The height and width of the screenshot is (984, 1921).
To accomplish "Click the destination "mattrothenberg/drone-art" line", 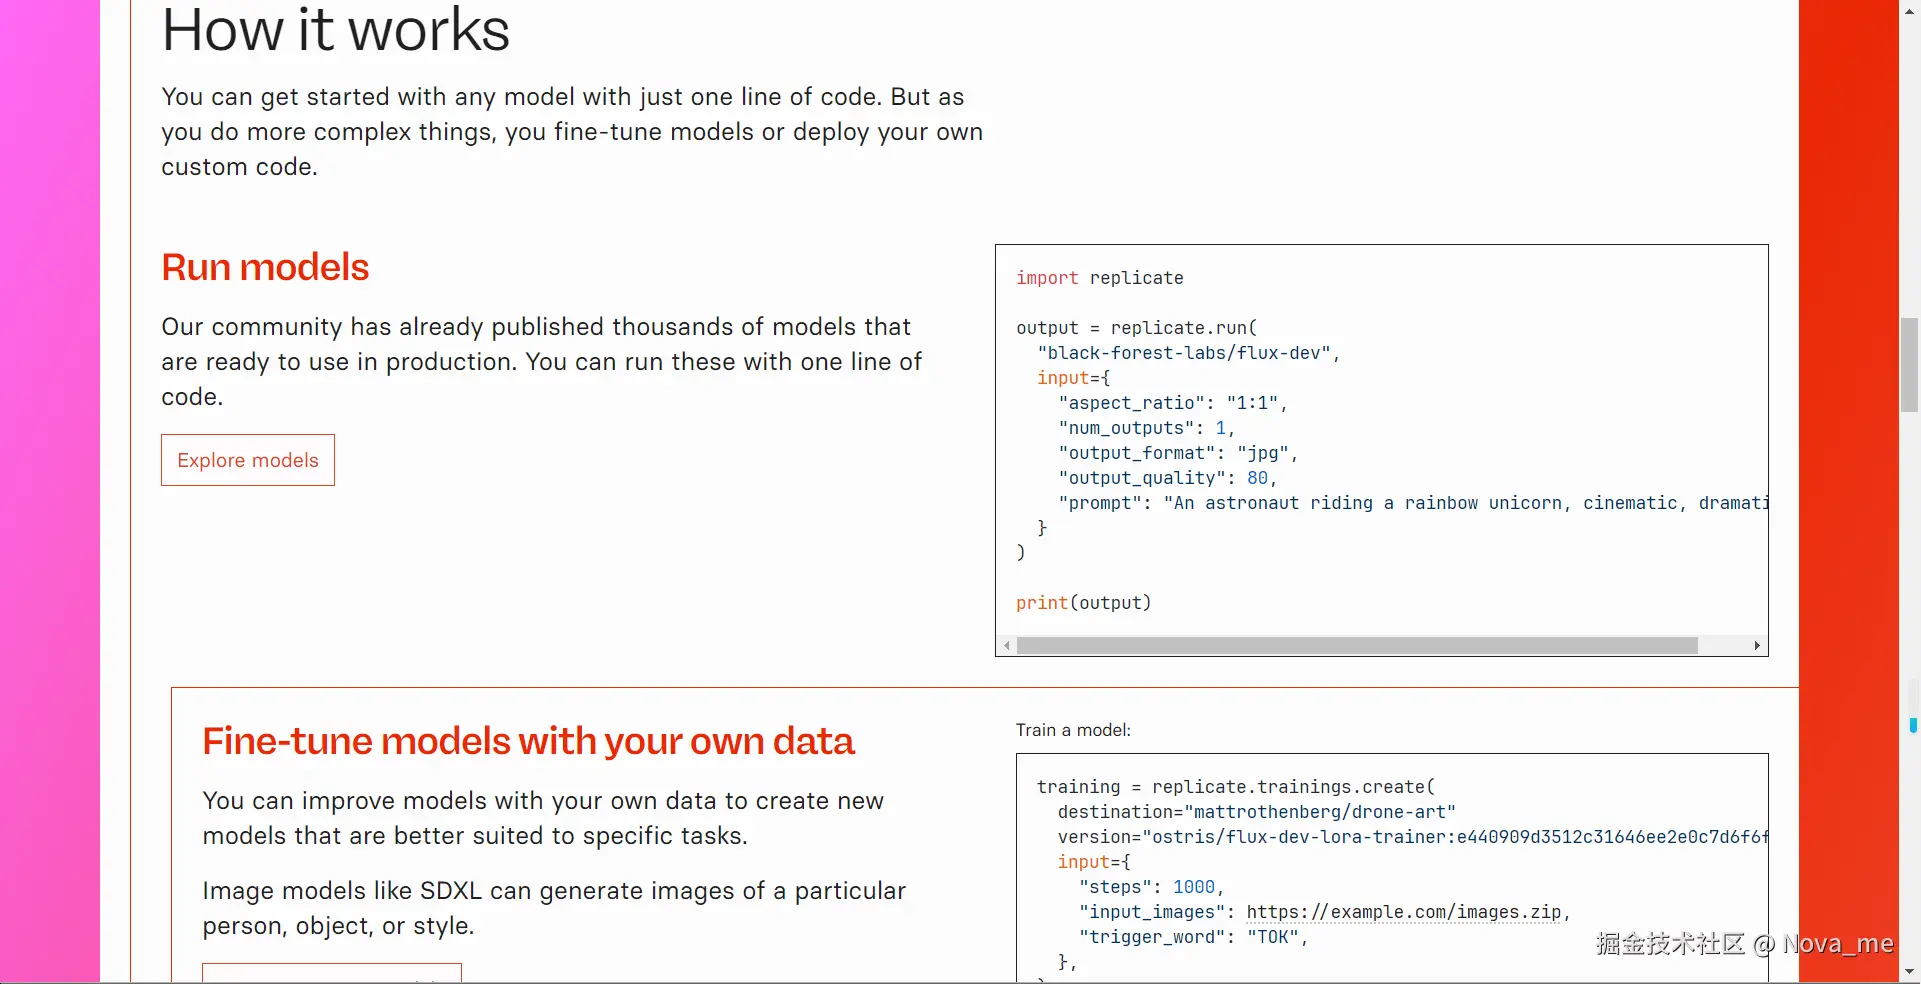I will coord(1256,812).
